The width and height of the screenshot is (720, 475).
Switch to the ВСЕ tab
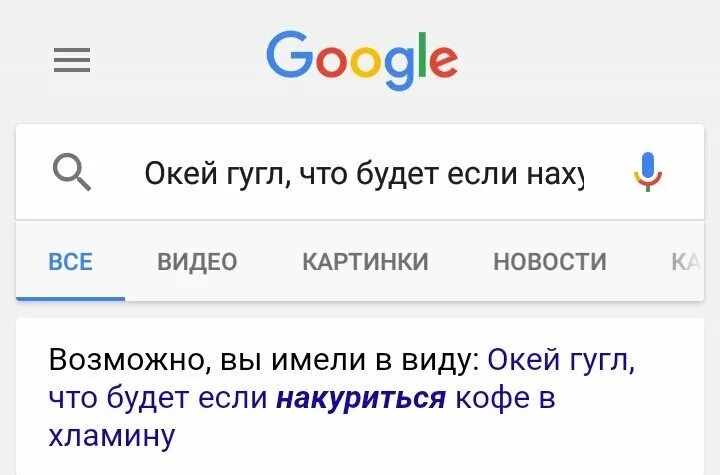[x=70, y=262]
